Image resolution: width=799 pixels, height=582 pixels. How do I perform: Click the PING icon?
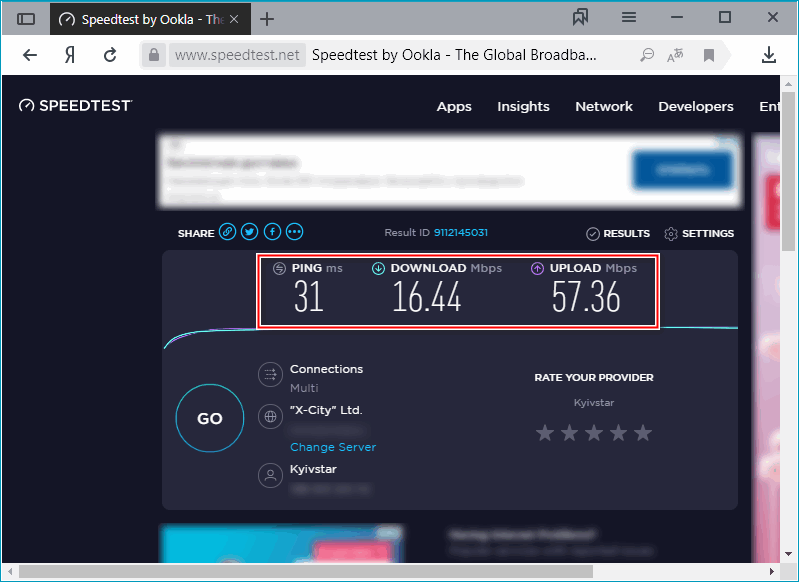[279, 268]
